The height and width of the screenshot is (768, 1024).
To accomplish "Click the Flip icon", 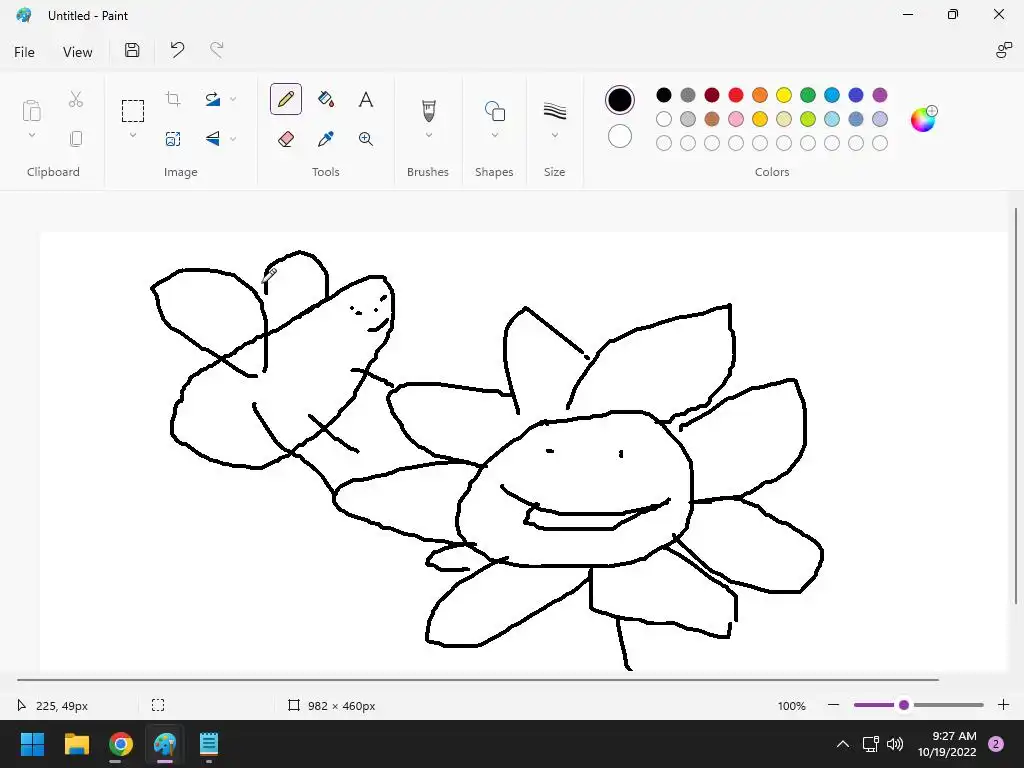I will (x=213, y=138).
